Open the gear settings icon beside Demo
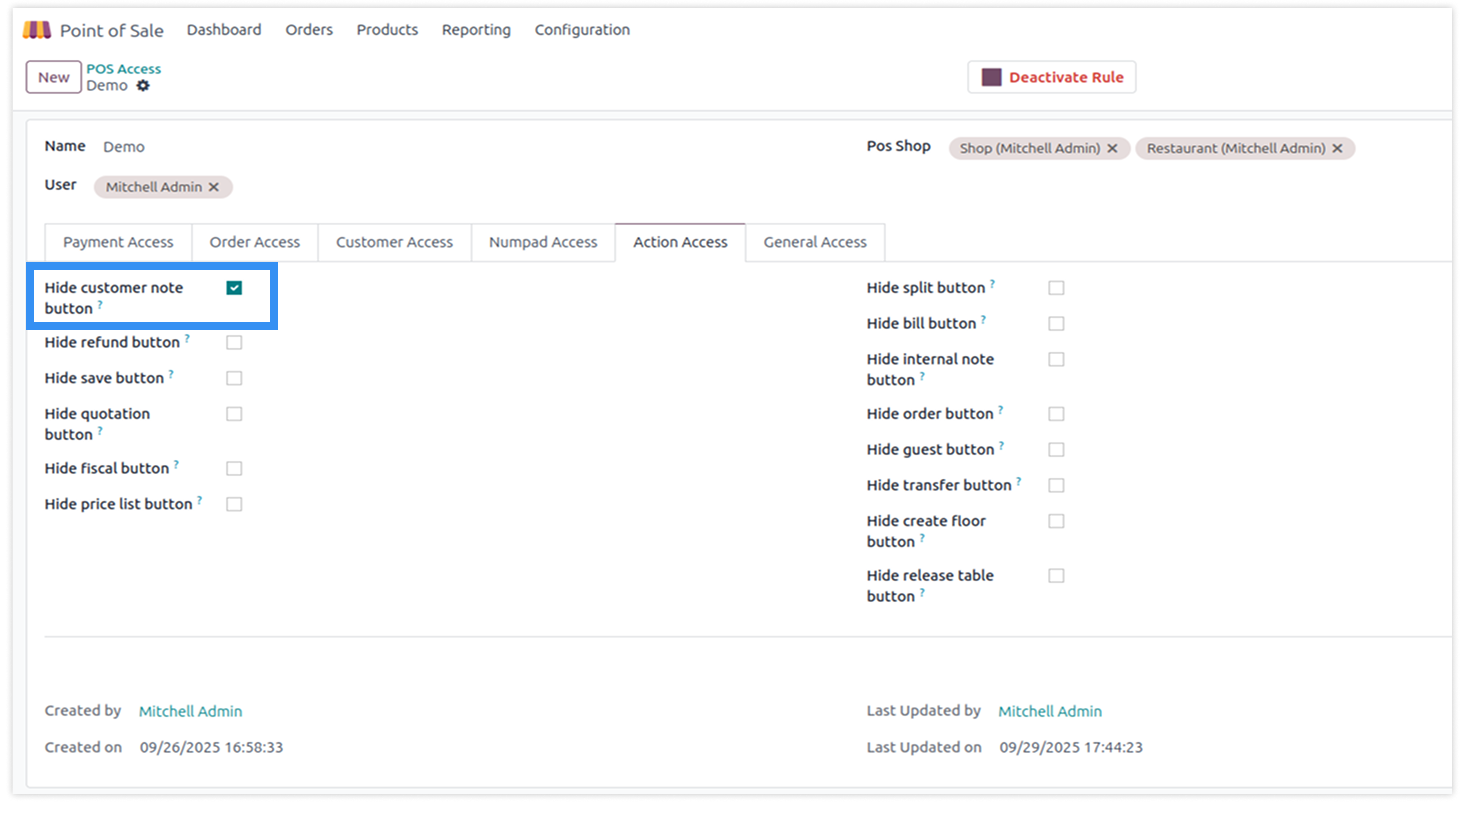The height and width of the screenshot is (824, 1460). [143, 86]
